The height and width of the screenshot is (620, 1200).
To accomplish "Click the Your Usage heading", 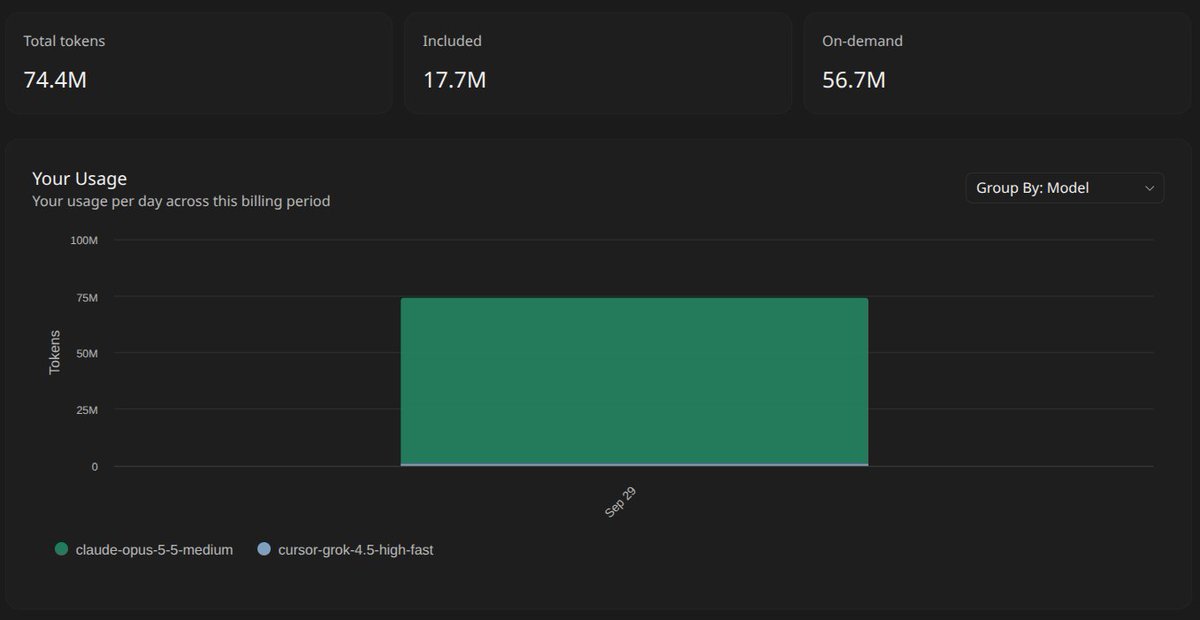I will pos(79,179).
